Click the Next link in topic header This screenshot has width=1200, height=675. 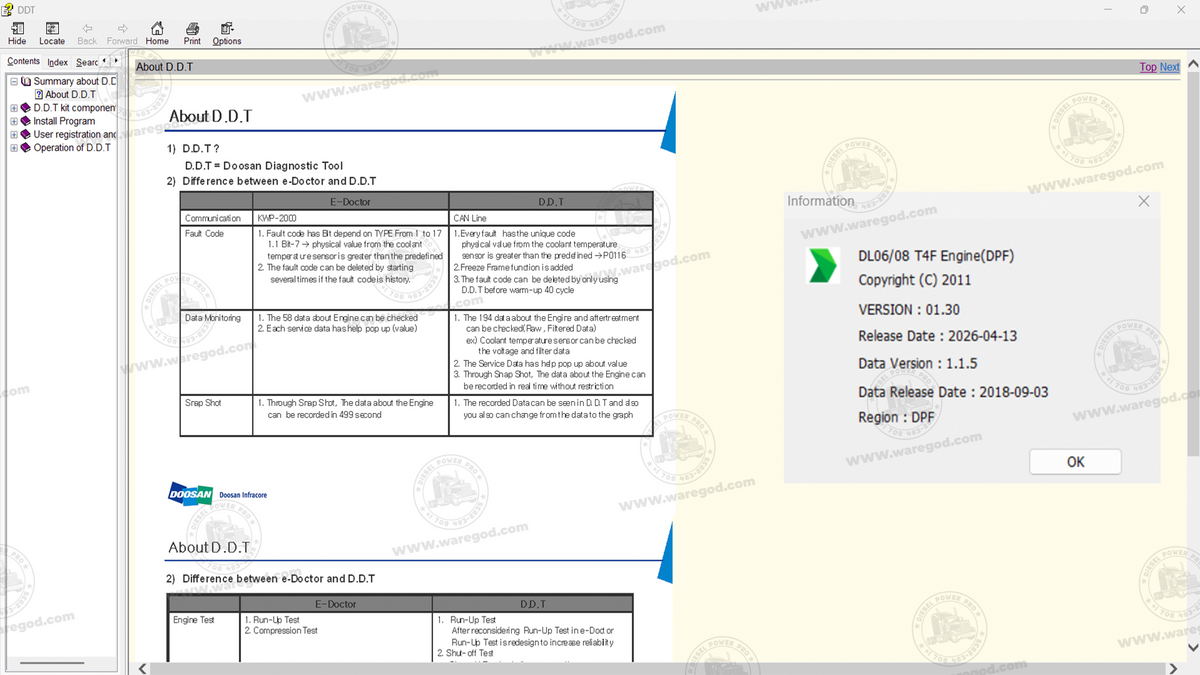pos(1170,67)
